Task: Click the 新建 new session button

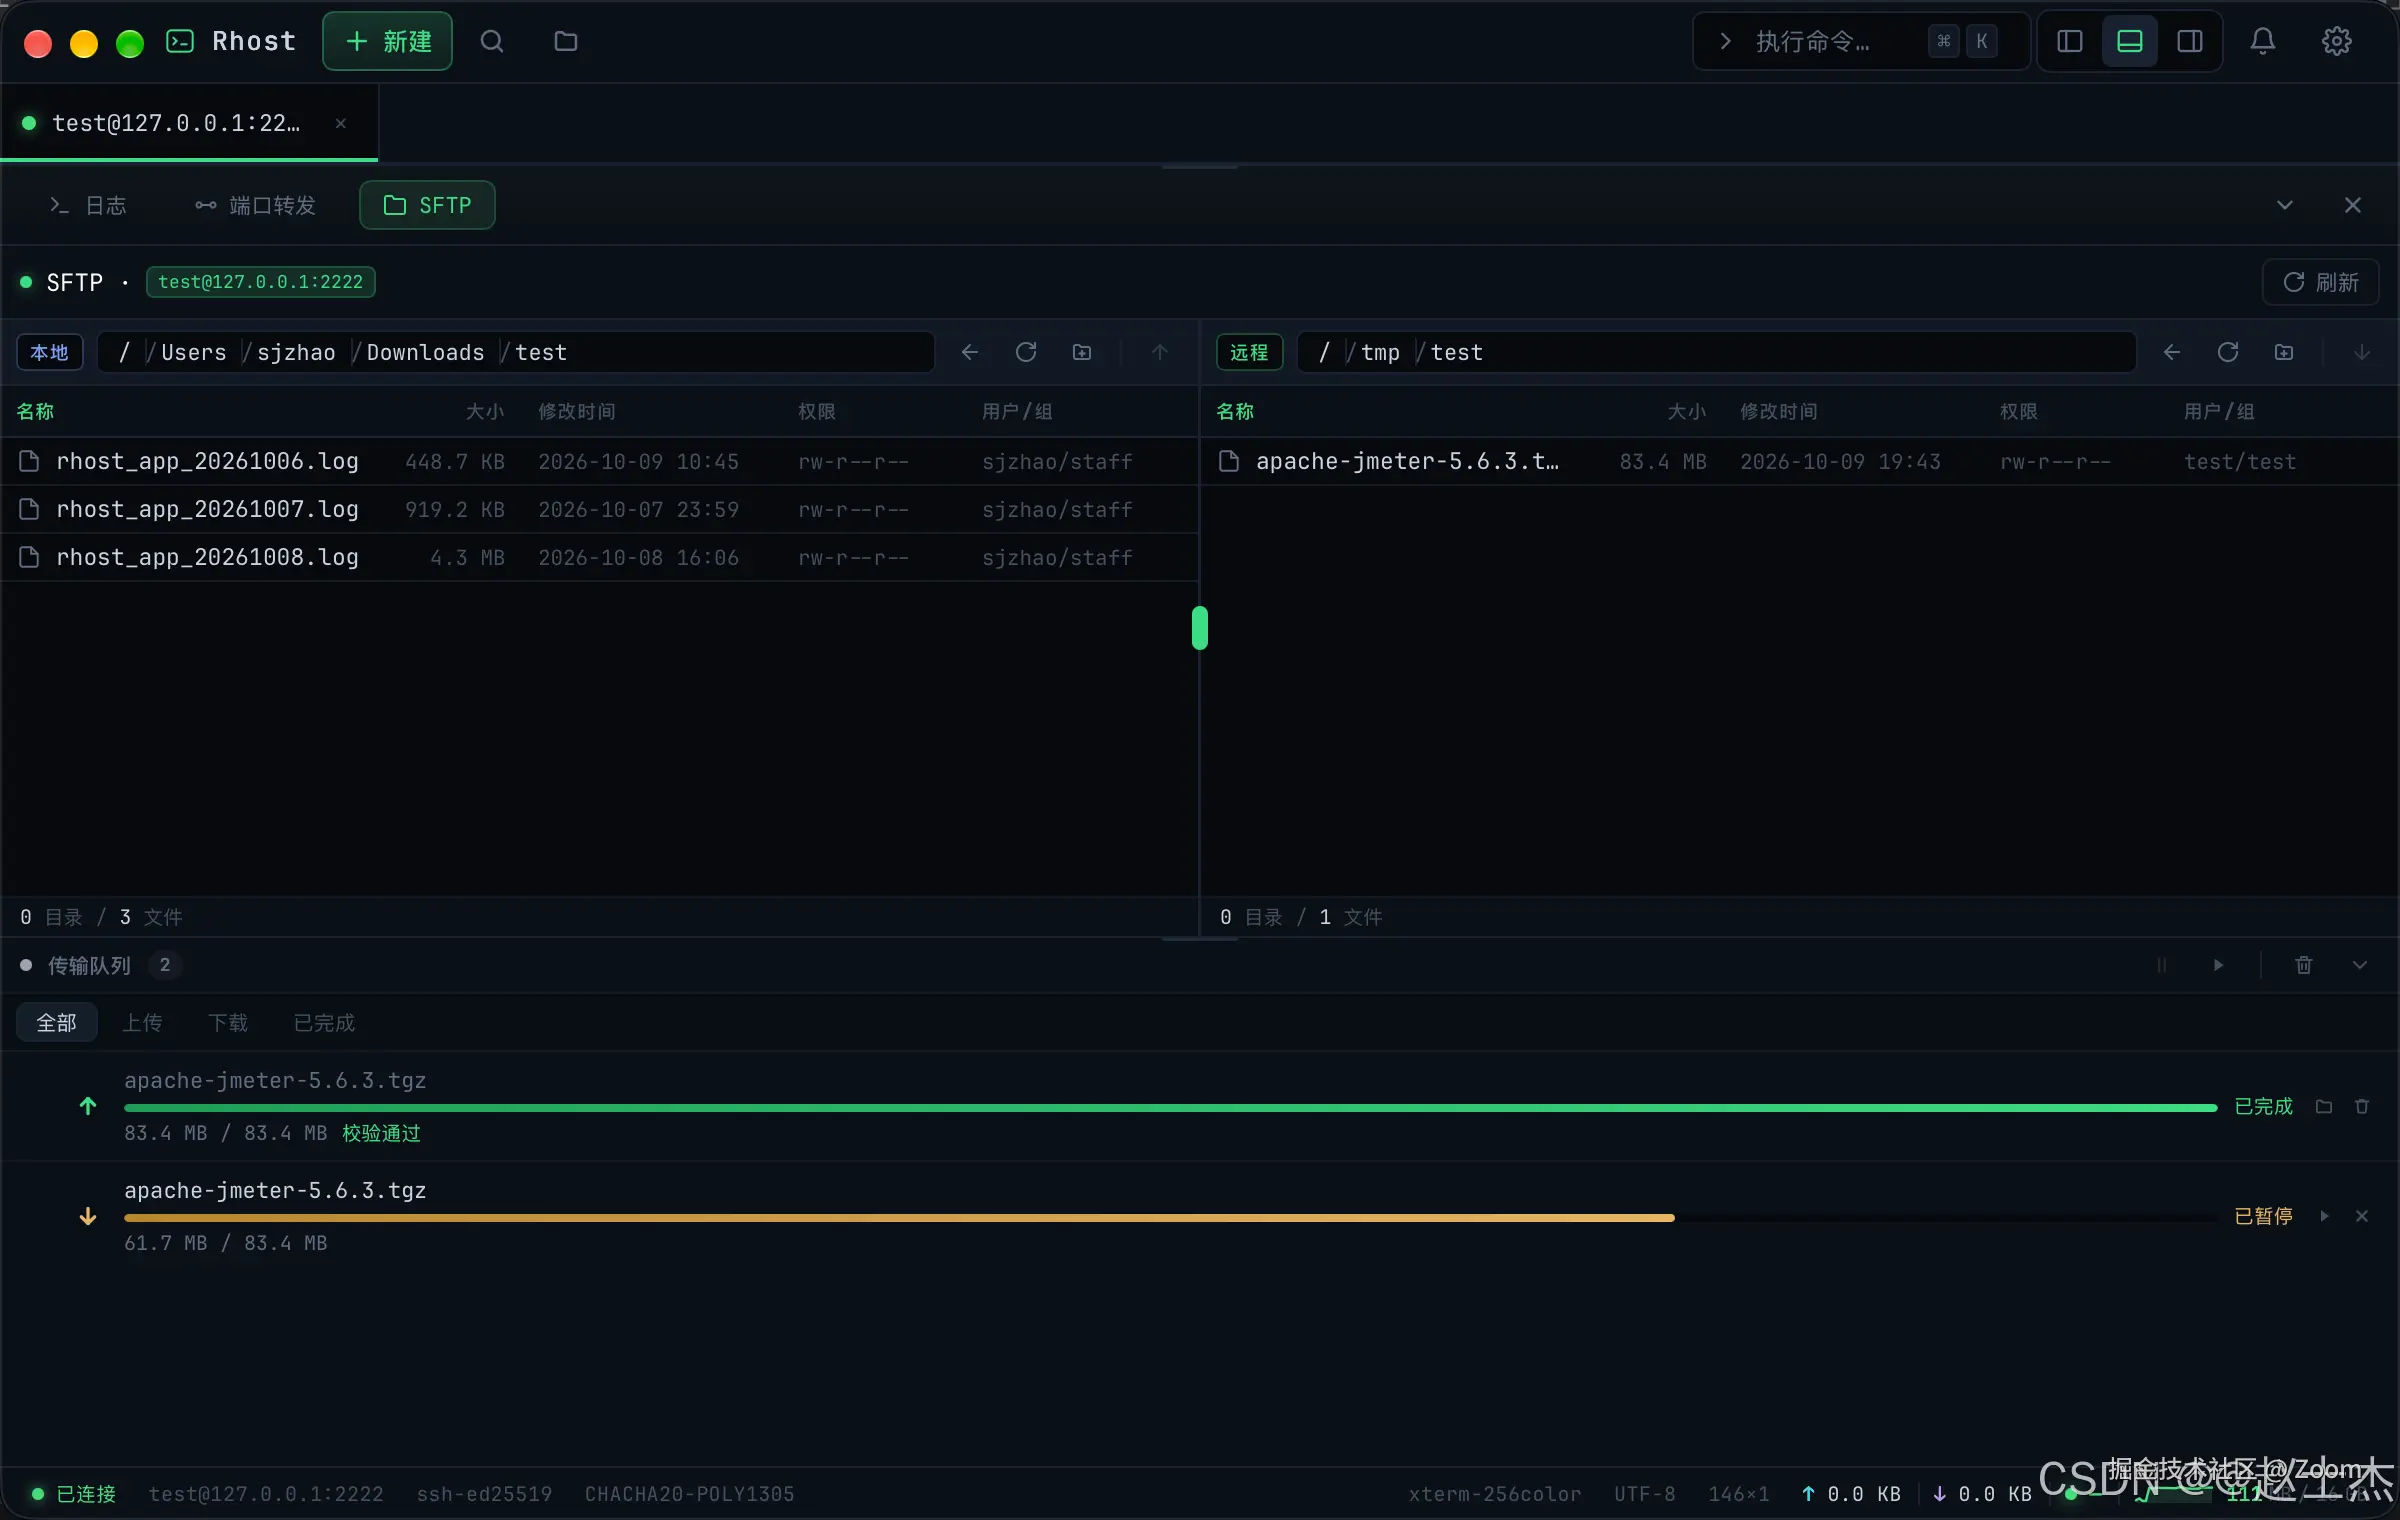Action: click(387, 41)
